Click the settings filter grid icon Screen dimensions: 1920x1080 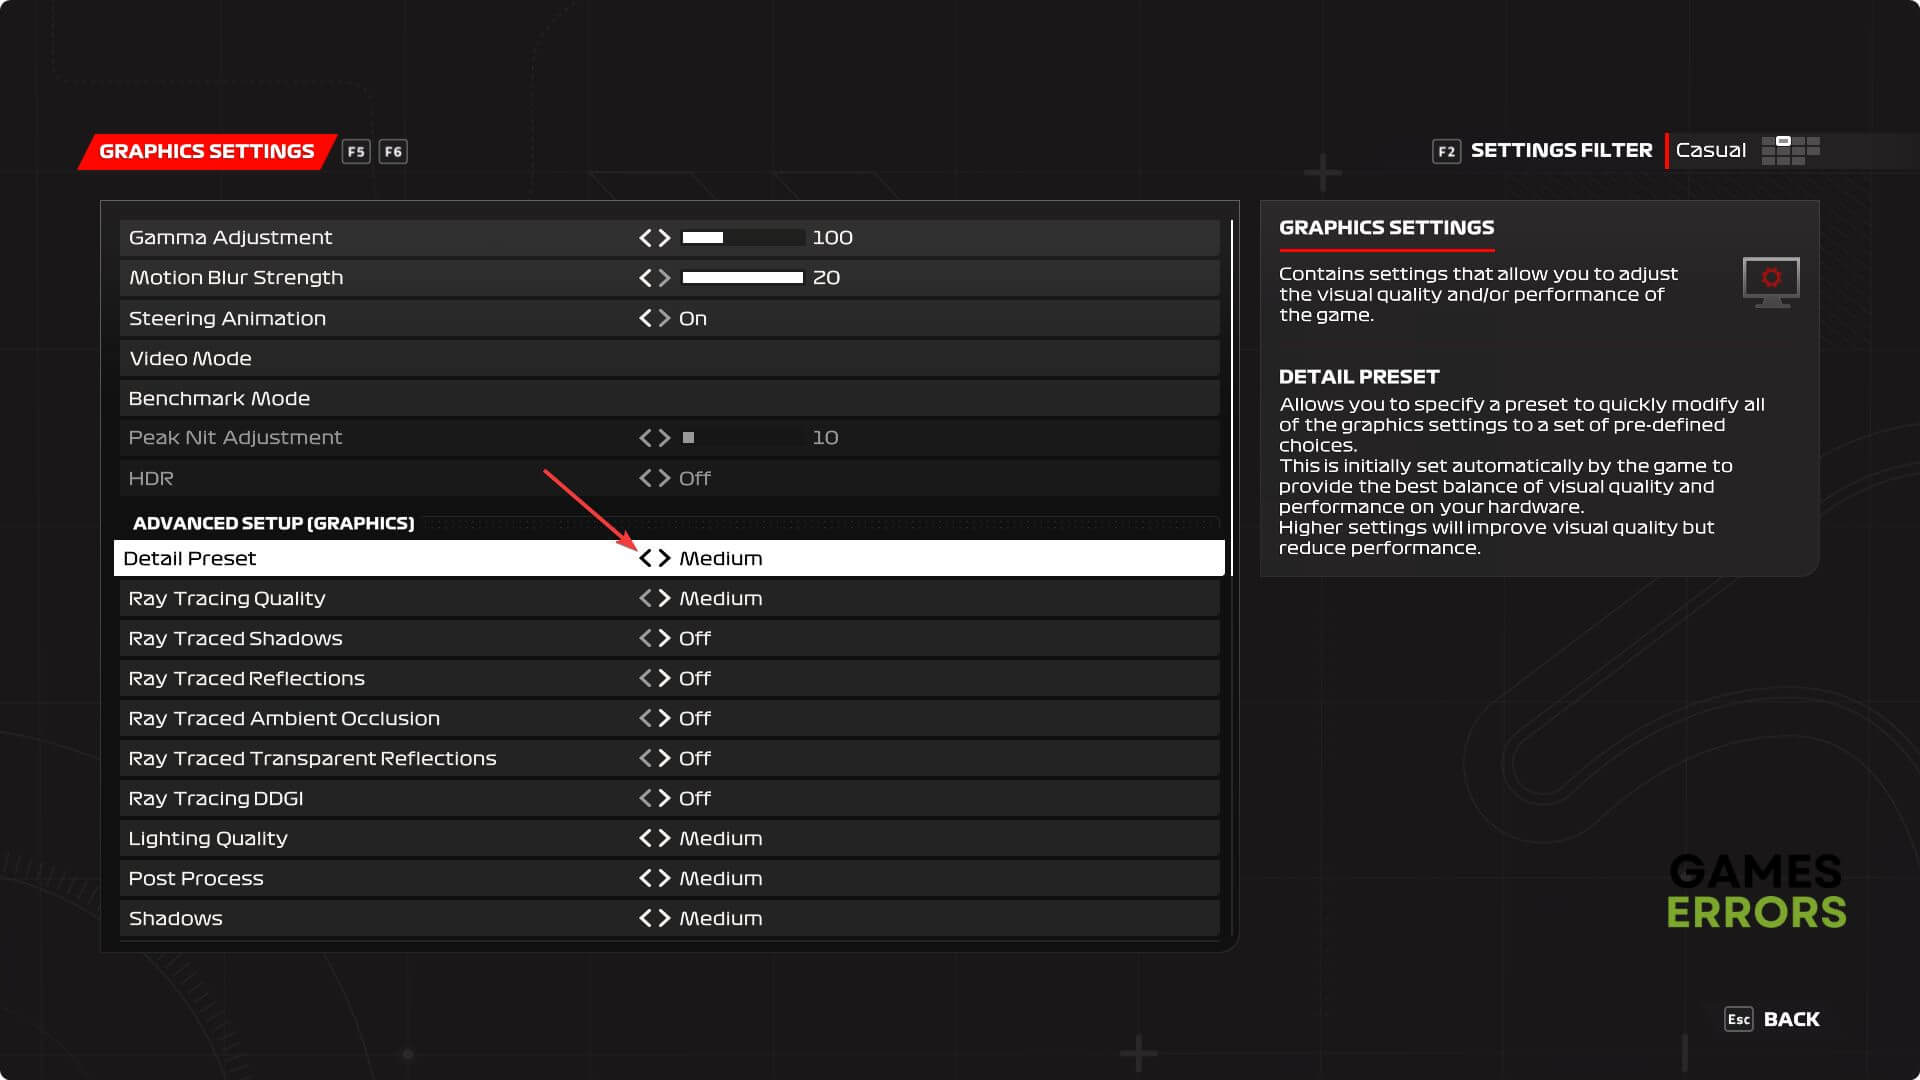(x=1790, y=151)
